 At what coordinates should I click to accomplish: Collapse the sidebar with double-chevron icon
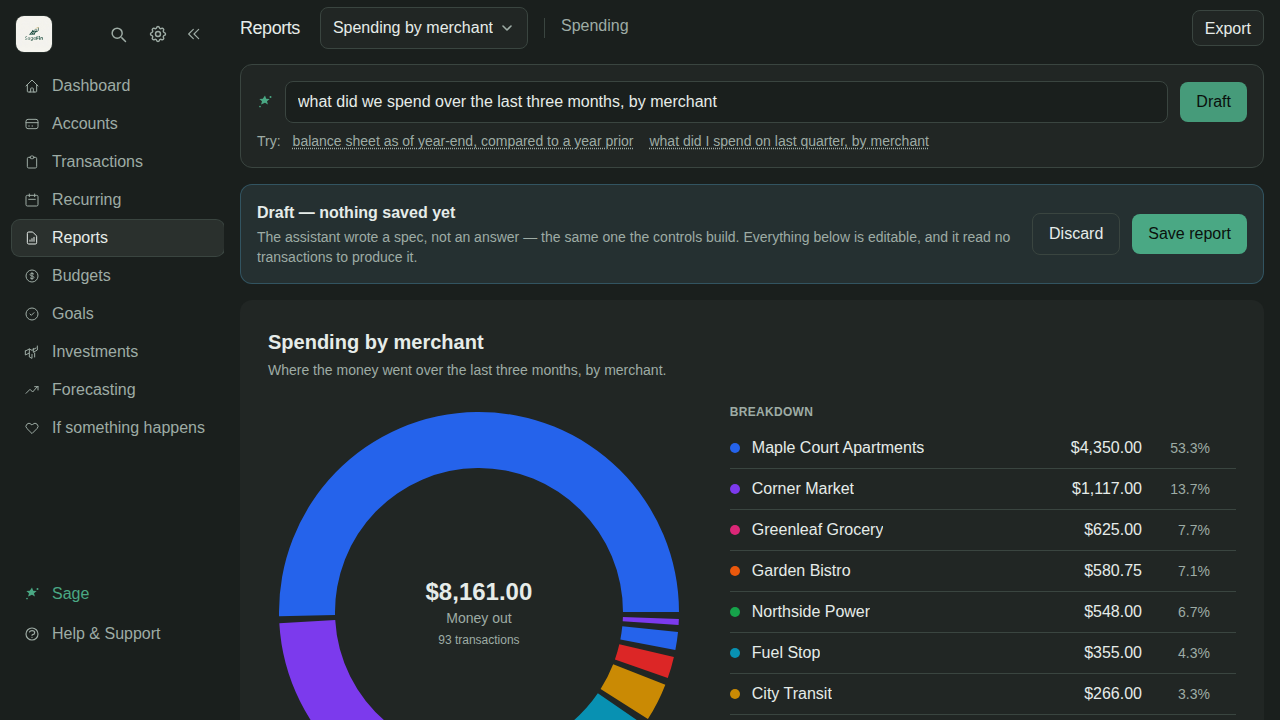click(x=194, y=34)
